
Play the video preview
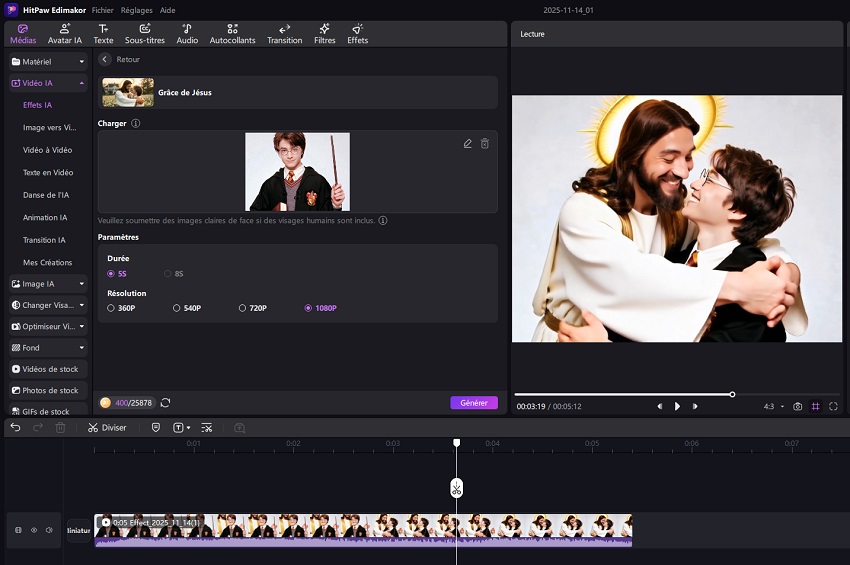point(677,406)
